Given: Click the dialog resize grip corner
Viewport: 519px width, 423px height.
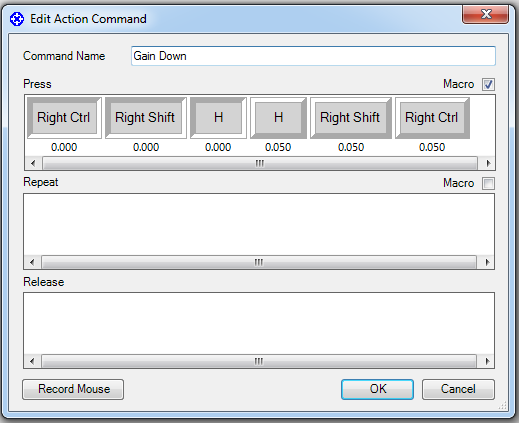Looking at the screenshot, I should 503,405.
